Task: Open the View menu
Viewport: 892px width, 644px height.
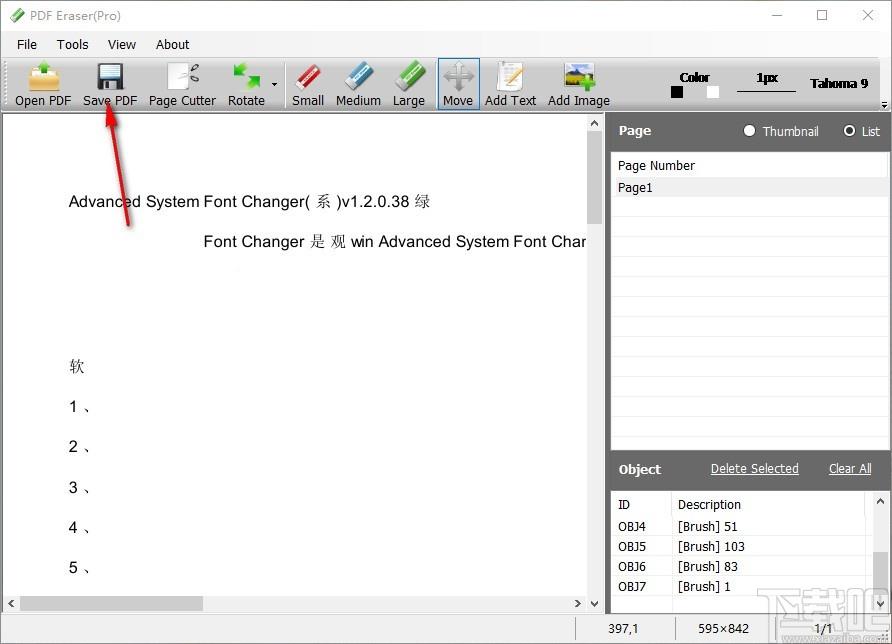Action: click(122, 44)
